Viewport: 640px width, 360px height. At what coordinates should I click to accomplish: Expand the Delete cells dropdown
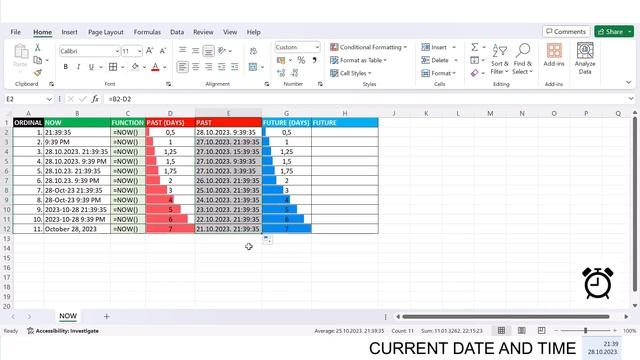456,60
